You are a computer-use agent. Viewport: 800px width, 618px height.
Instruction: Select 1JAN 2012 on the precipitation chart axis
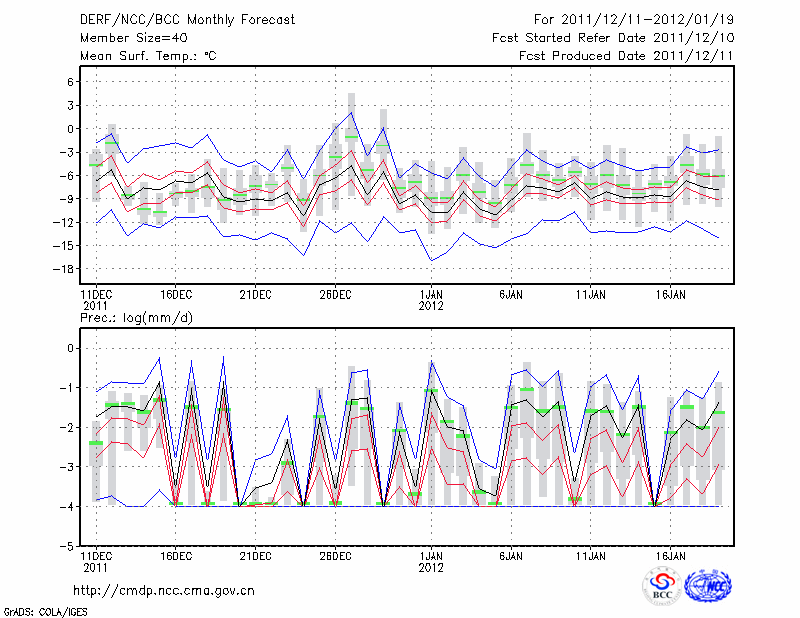431,560
